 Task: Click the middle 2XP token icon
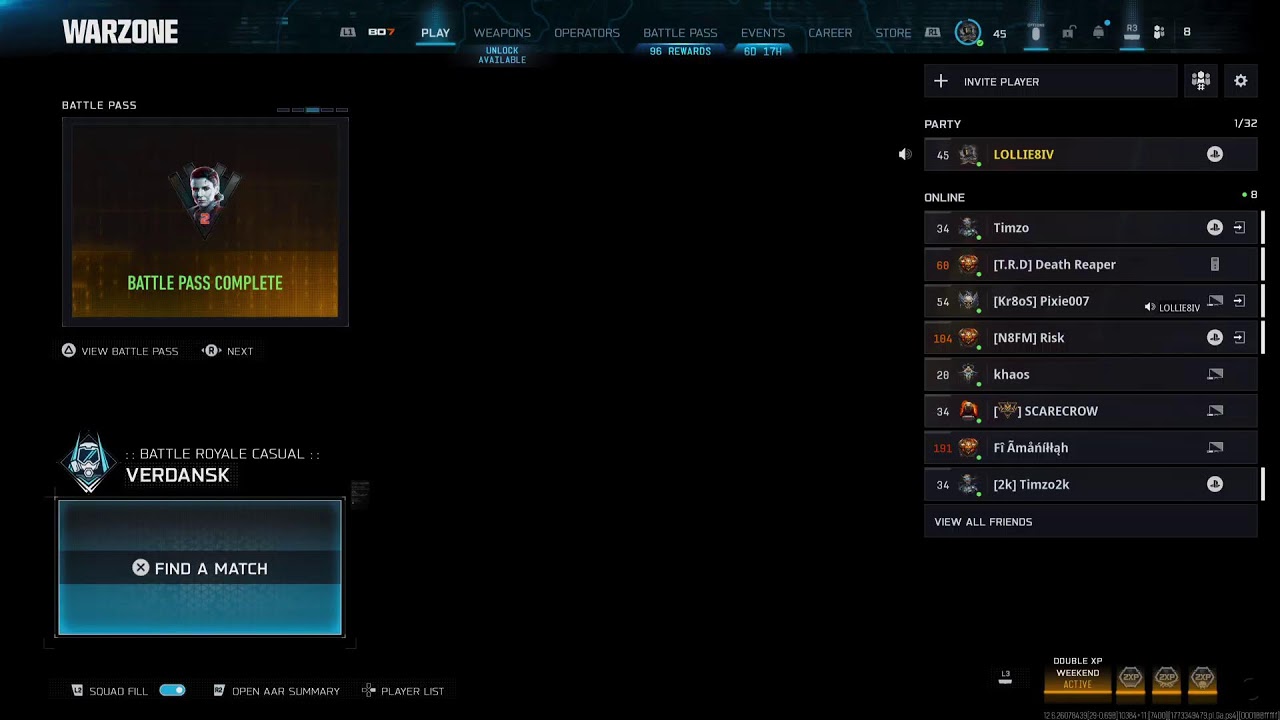click(x=1166, y=679)
